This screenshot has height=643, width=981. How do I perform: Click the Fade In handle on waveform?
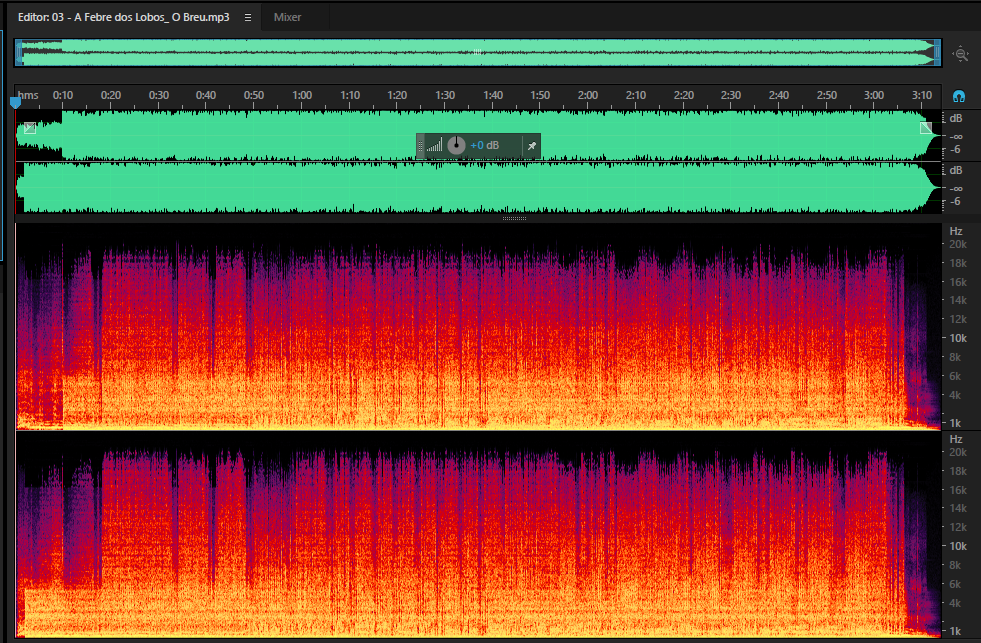pyautogui.click(x=30, y=128)
